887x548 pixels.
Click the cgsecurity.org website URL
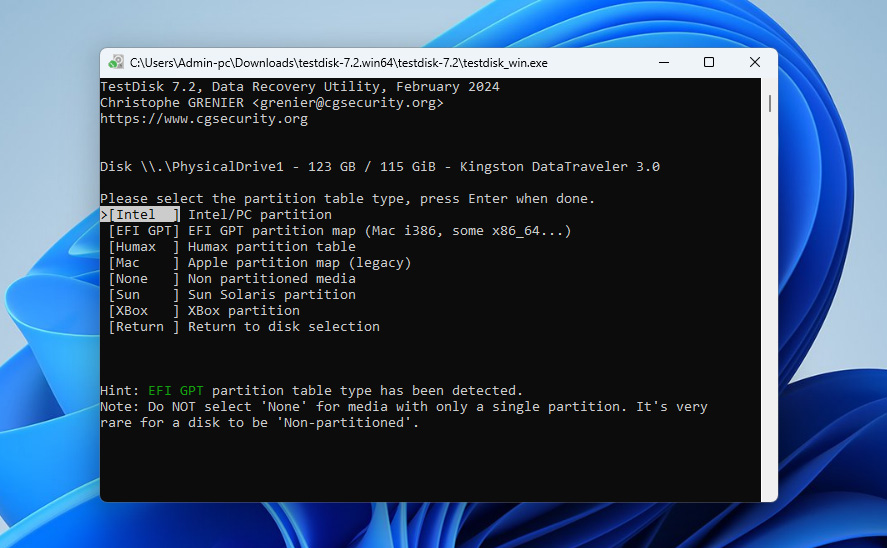click(x=204, y=119)
